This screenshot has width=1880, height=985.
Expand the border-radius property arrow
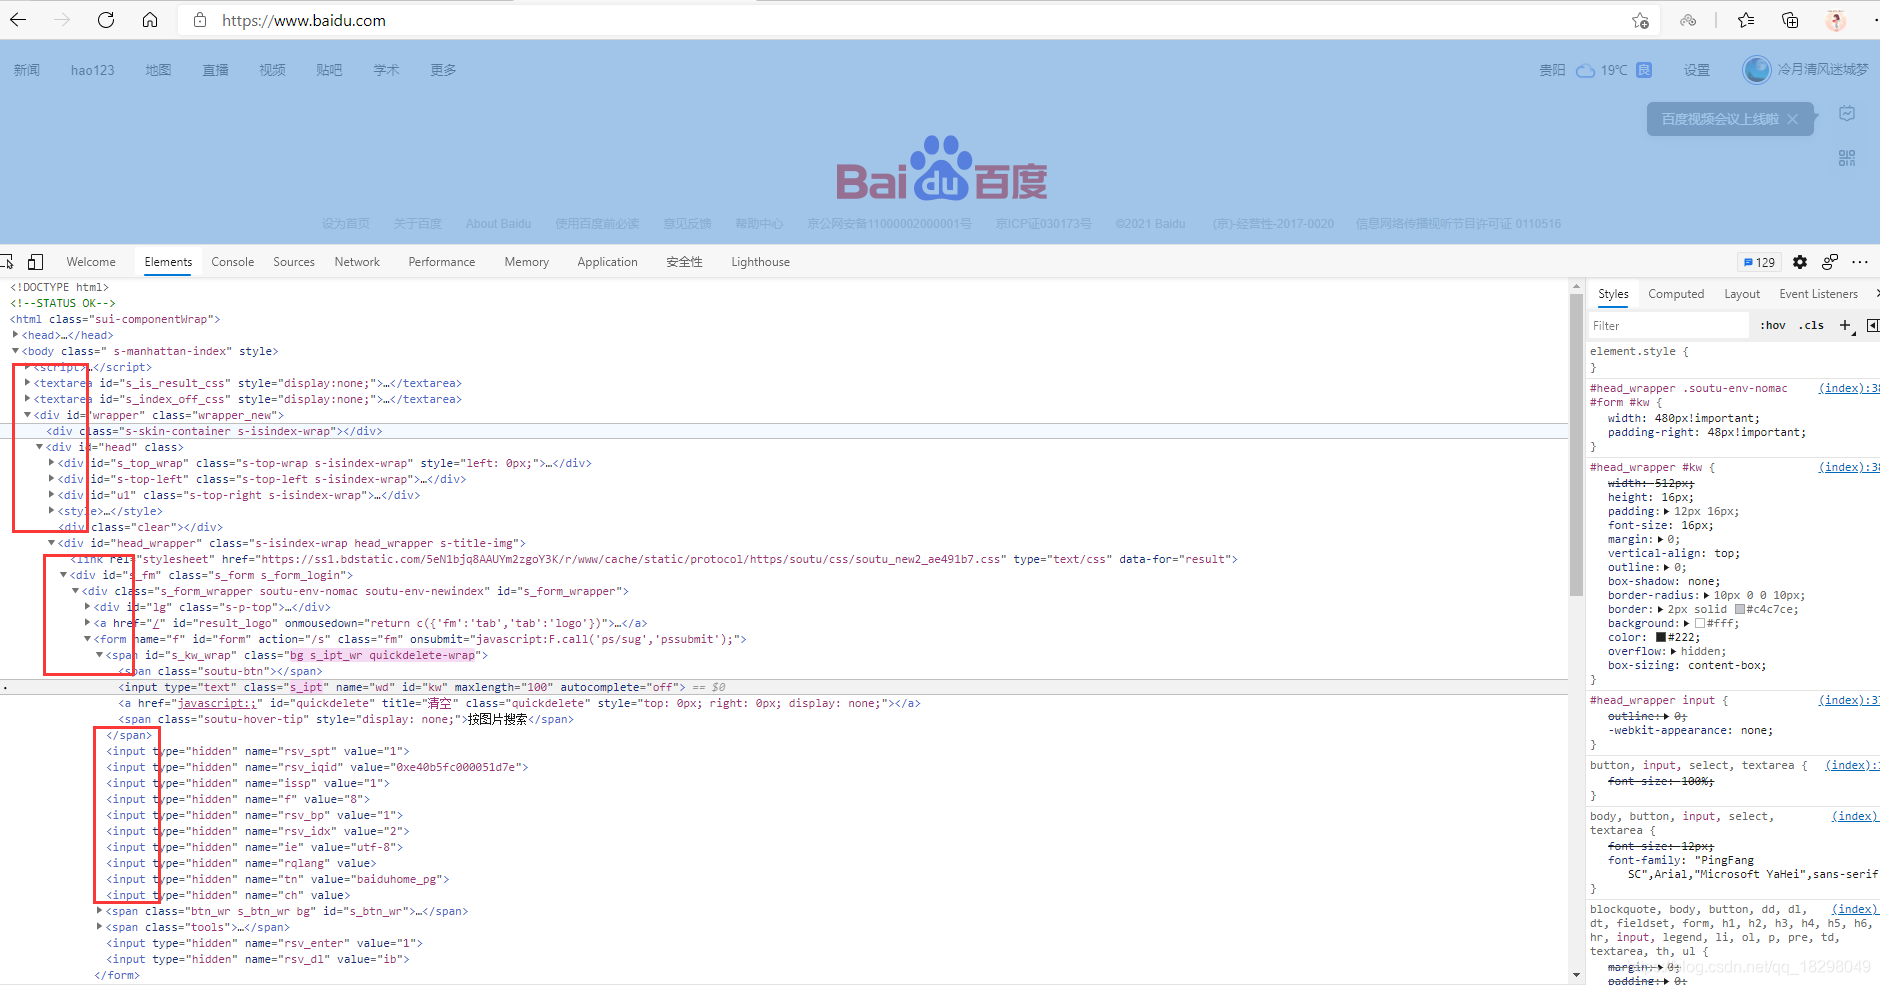[x=1707, y=595]
